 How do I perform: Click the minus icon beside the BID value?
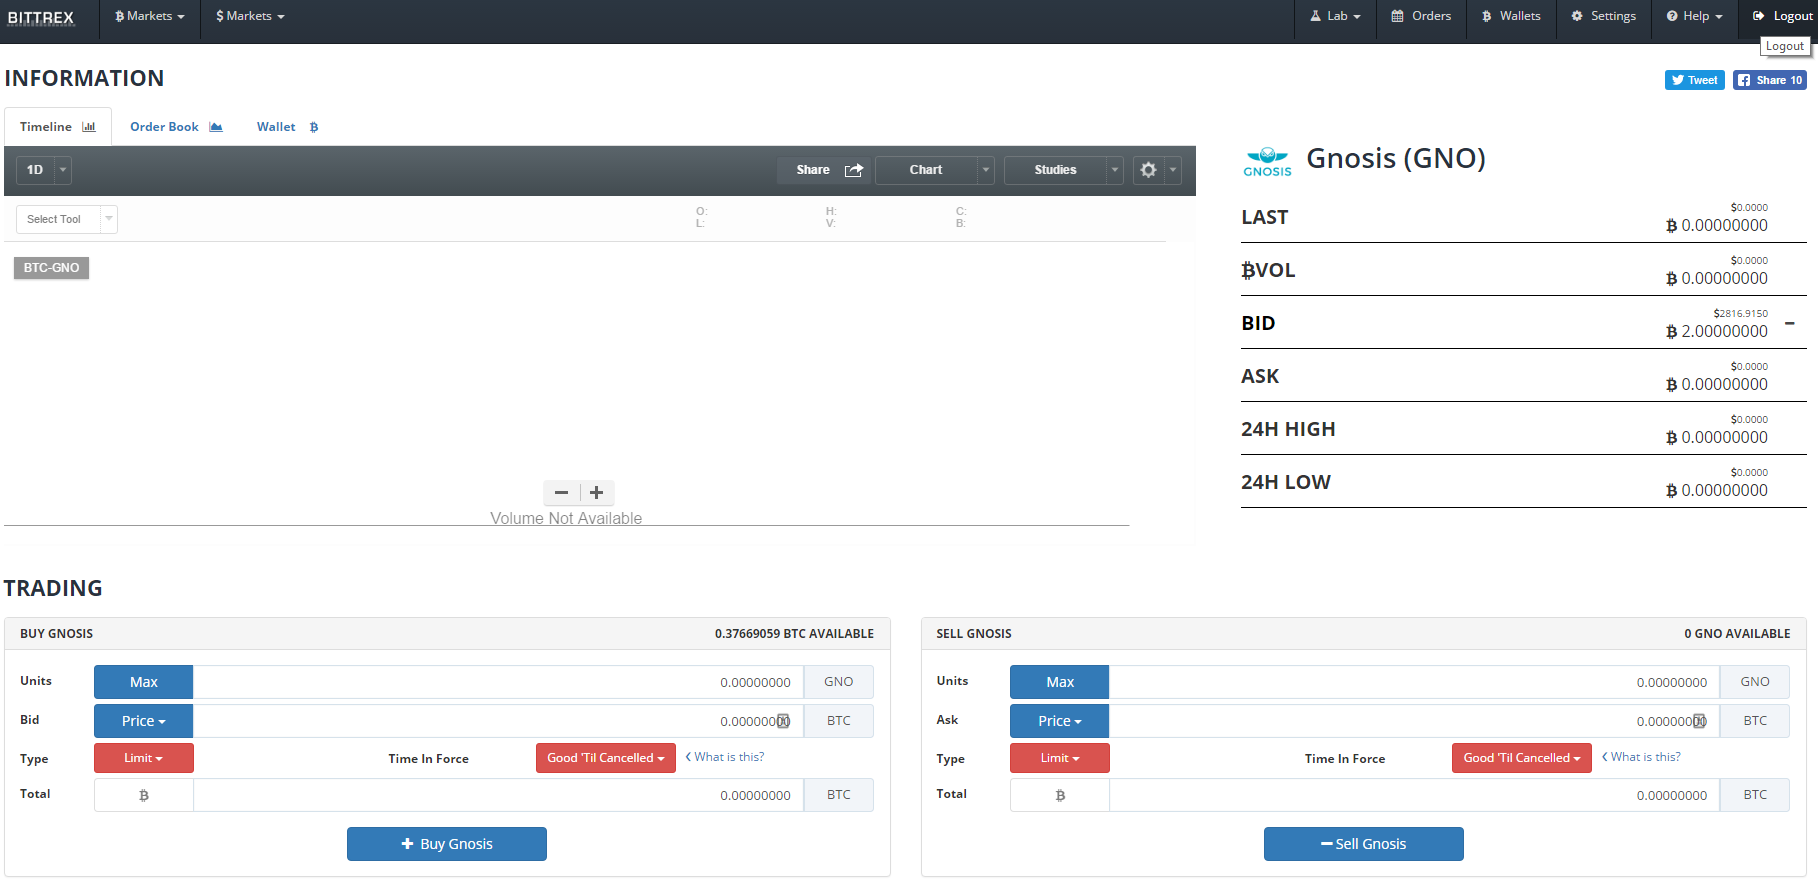(1790, 323)
